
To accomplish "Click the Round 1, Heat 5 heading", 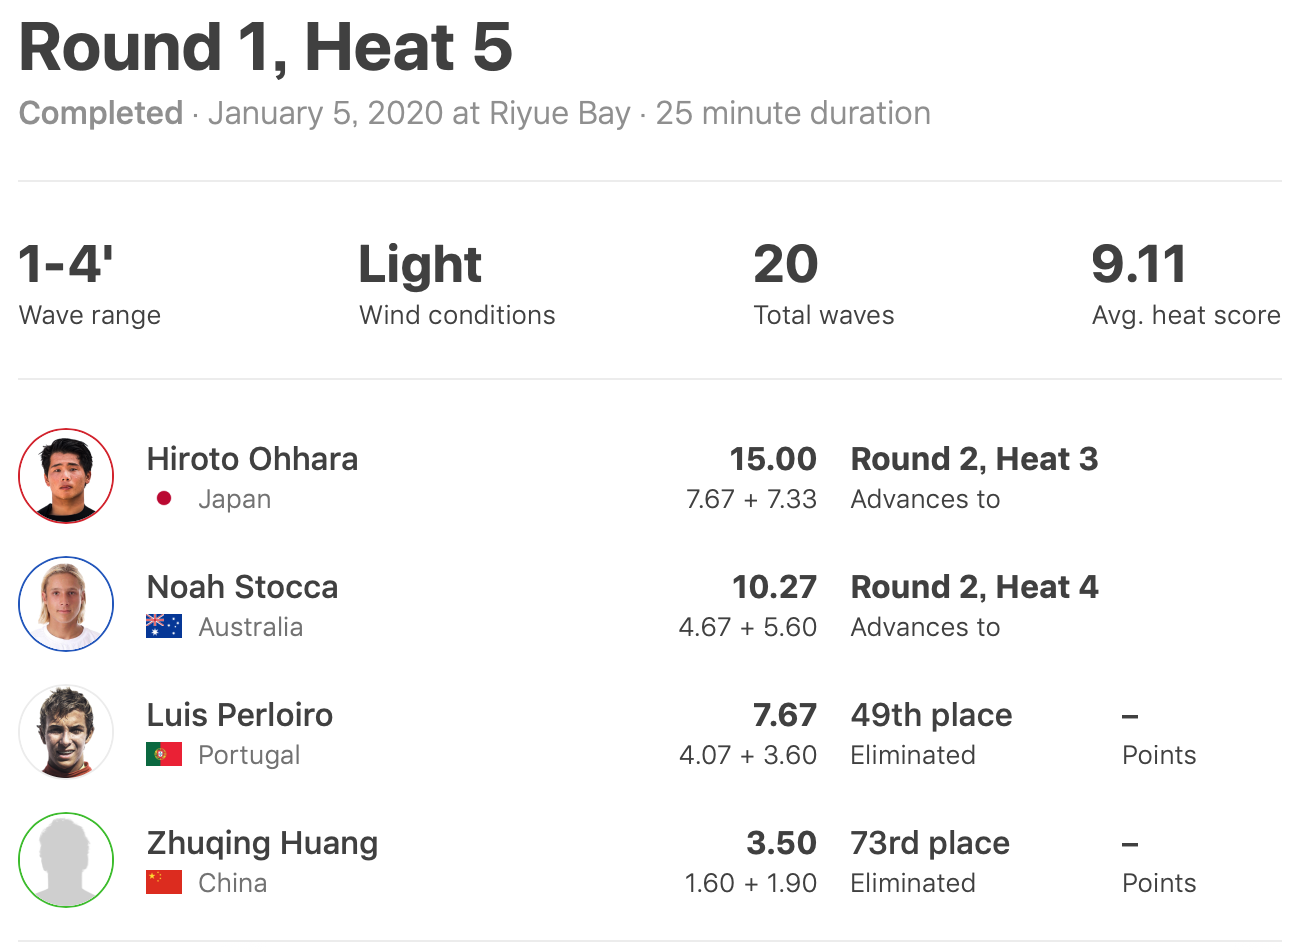I will click(266, 48).
